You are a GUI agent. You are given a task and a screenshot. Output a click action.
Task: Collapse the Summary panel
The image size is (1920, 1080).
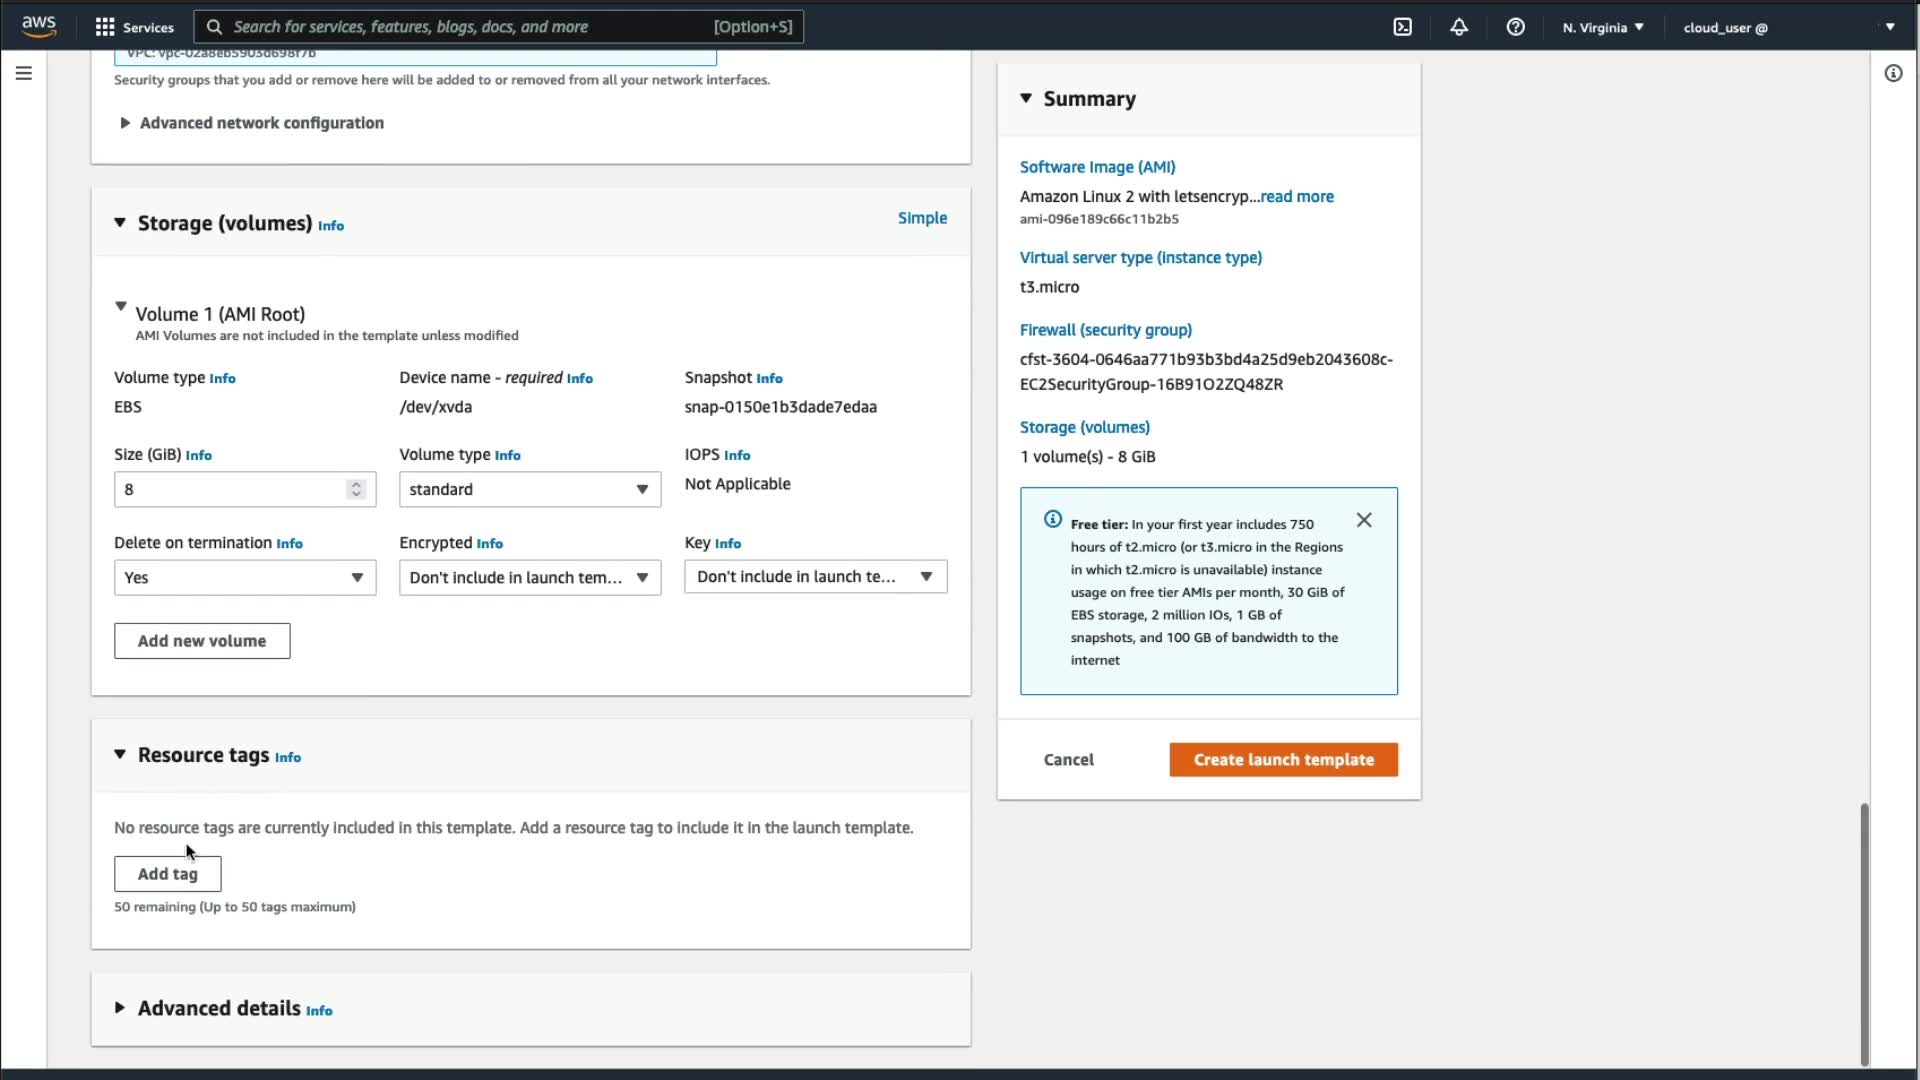coord(1026,98)
